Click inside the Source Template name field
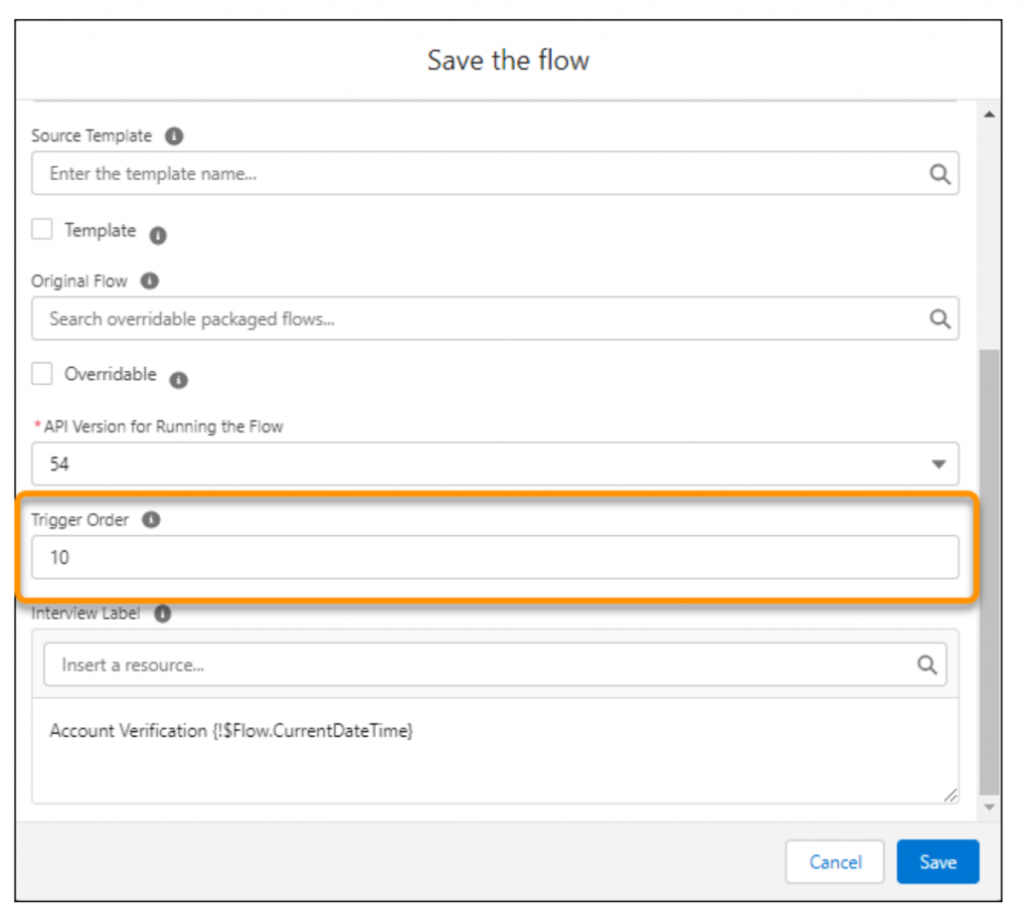The width and height of the screenshot is (1024, 919). click(x=480, y=174)
